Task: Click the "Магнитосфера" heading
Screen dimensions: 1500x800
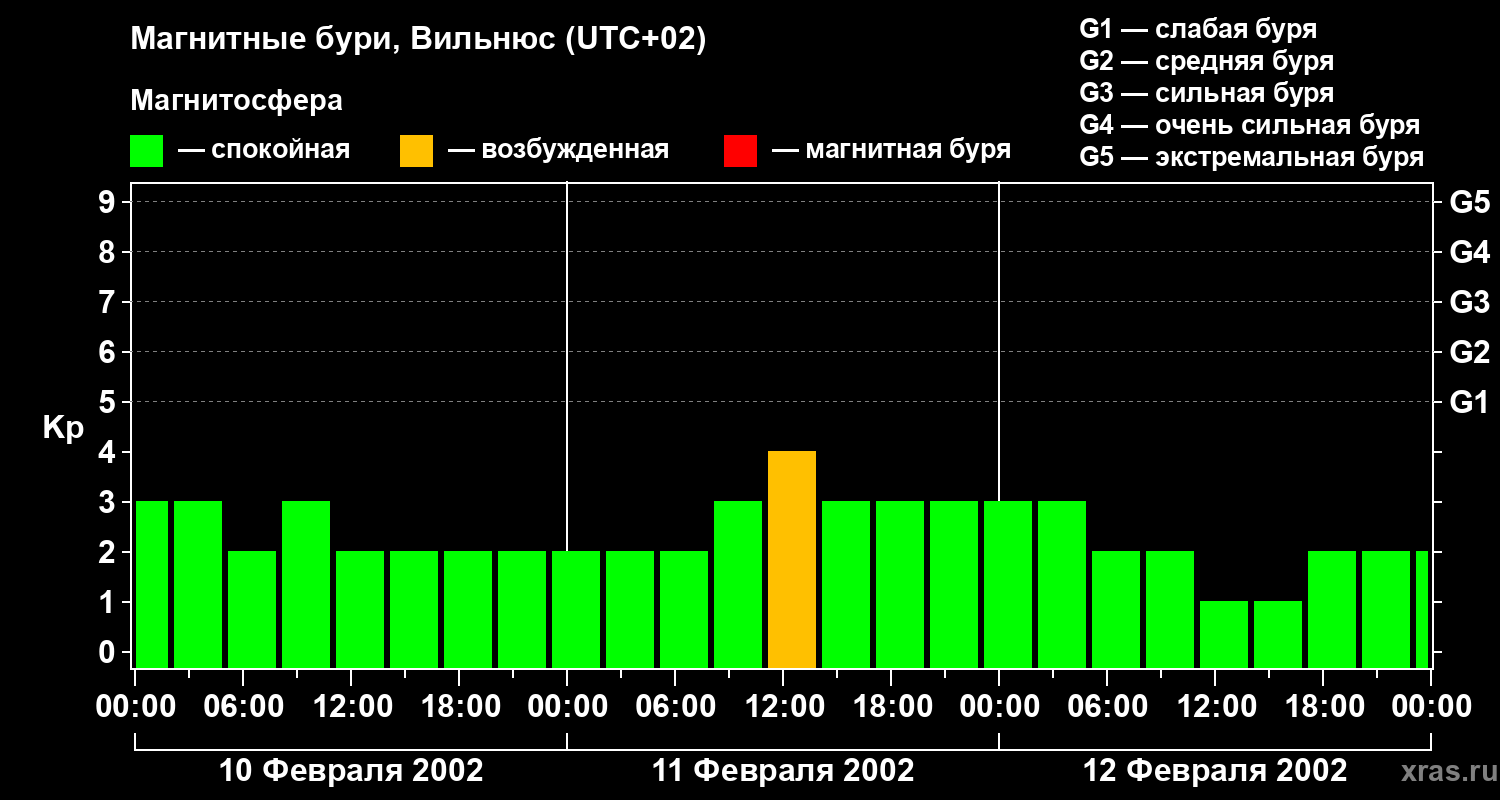Action: point(236,101)
